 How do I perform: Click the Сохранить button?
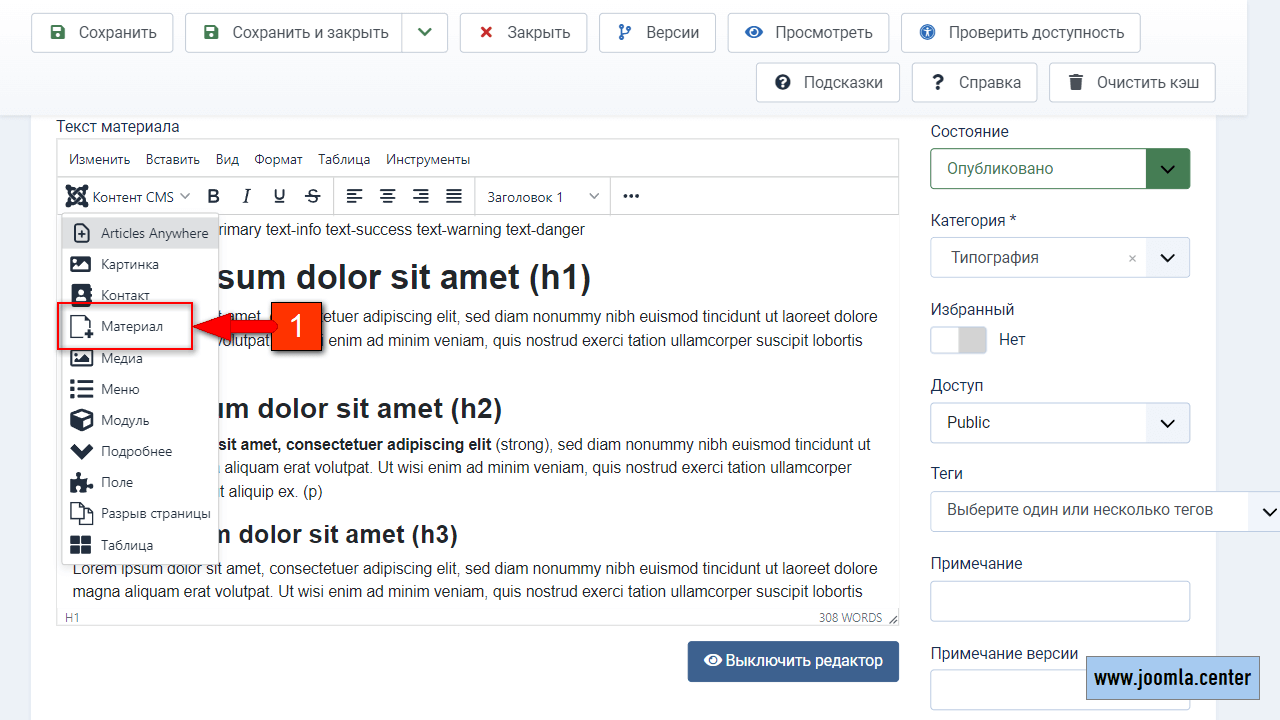pyautogui.click(x=102, y=33)
